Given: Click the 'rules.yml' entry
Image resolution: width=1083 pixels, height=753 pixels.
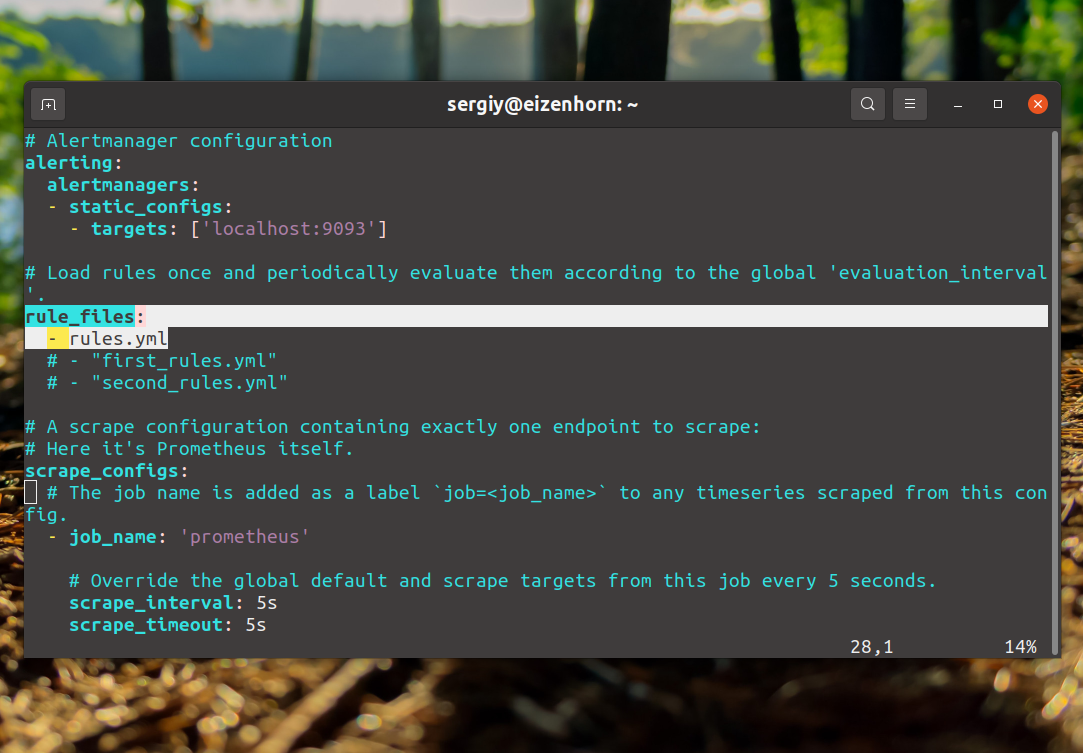Looking at the screenshot, I should (118, 339).
